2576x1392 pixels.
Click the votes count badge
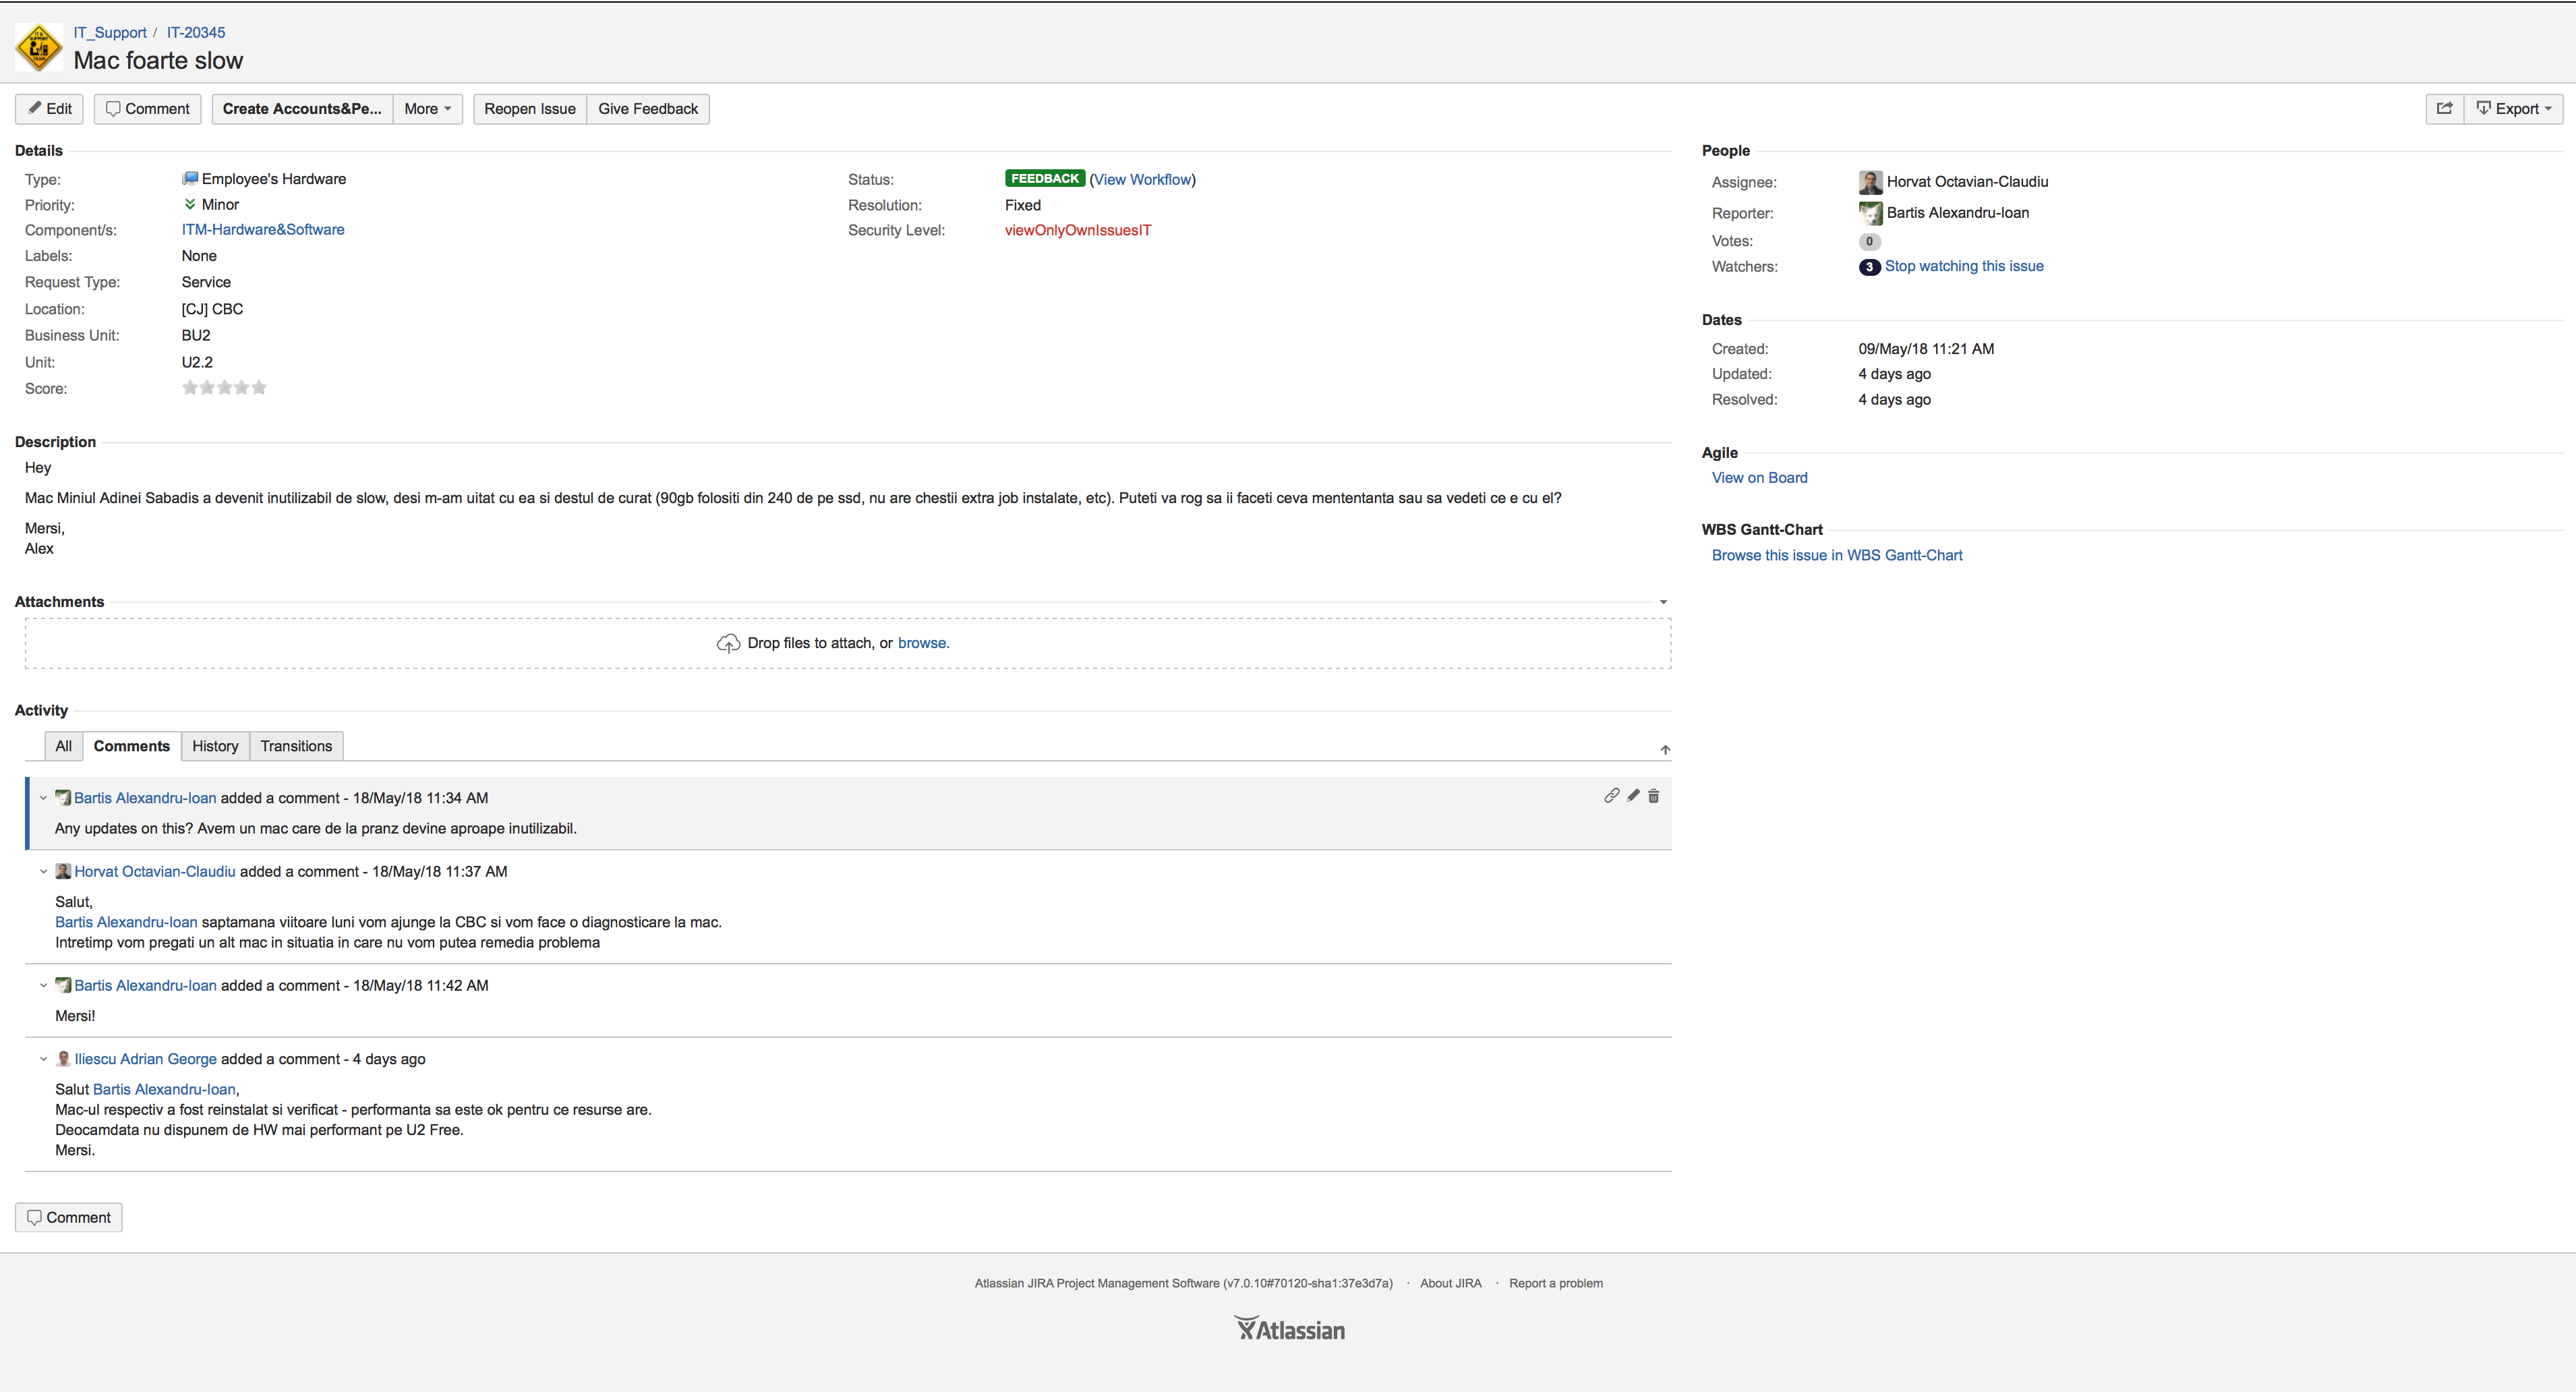pos(1869,241)
